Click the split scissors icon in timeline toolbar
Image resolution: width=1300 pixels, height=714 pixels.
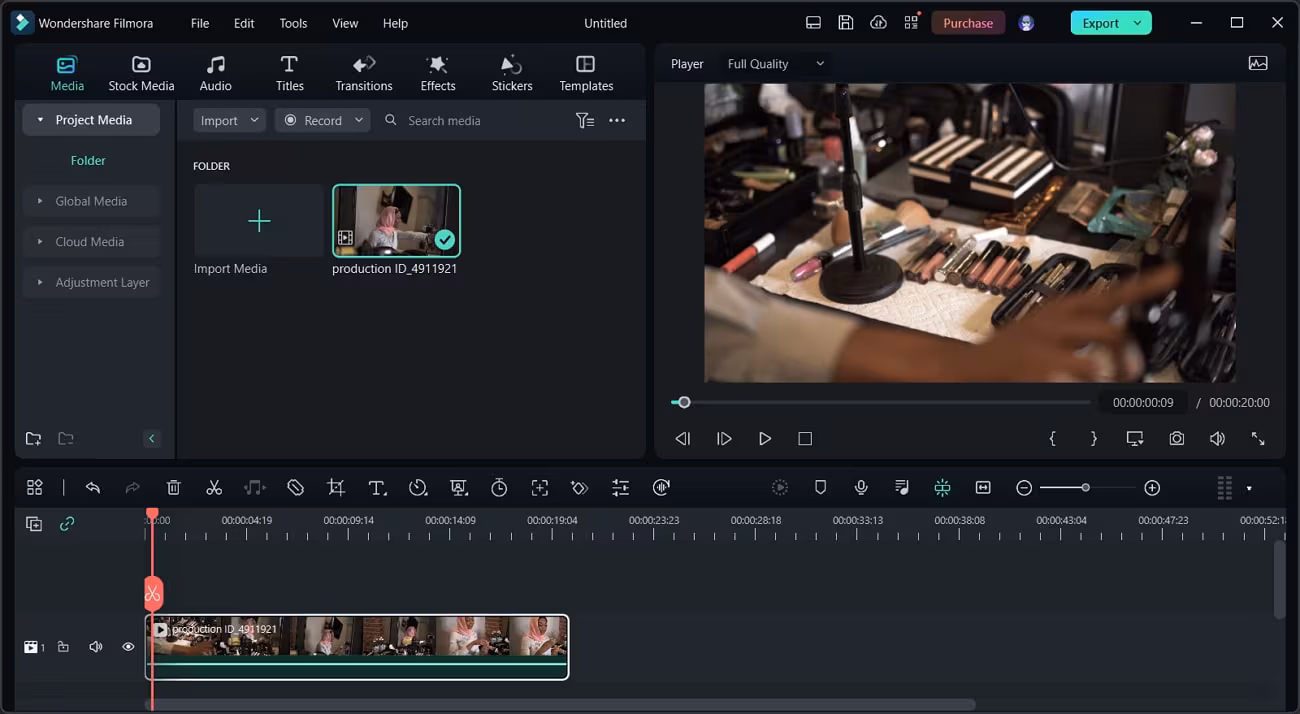click(x=214, y=488)
